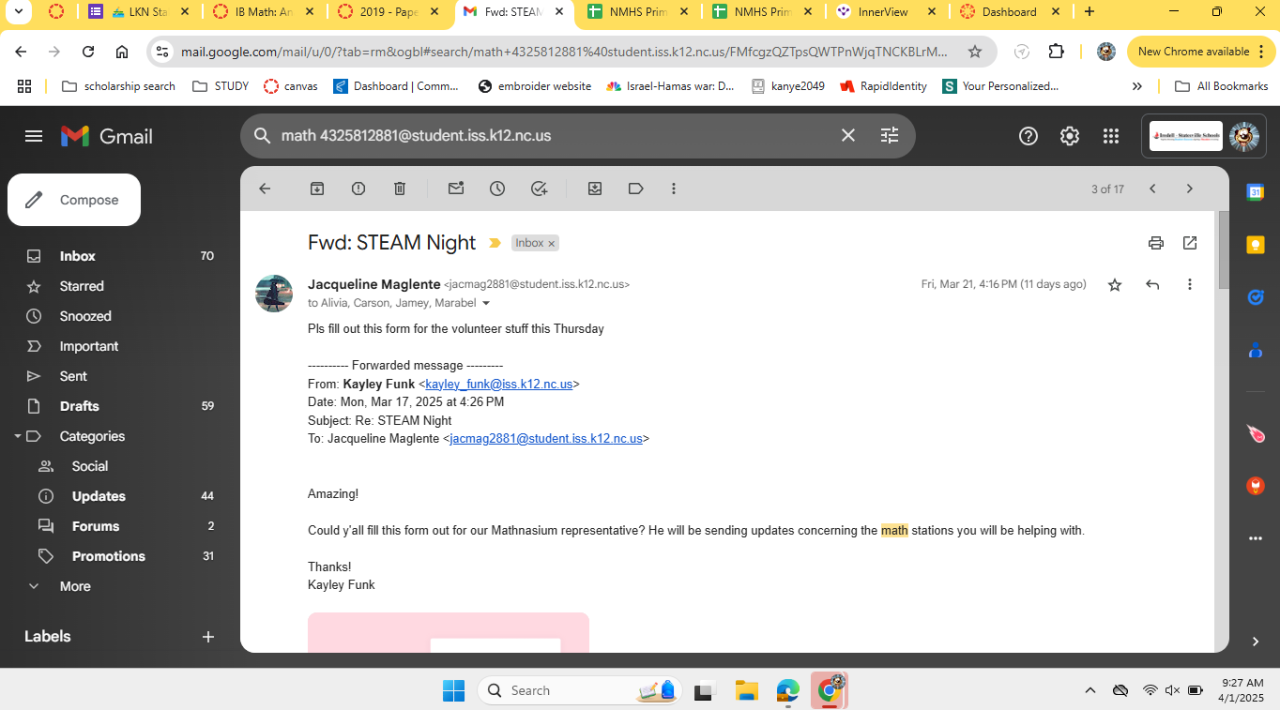Show recipient details dropdown arrow

pyautogui.click(x=487, y=303)
